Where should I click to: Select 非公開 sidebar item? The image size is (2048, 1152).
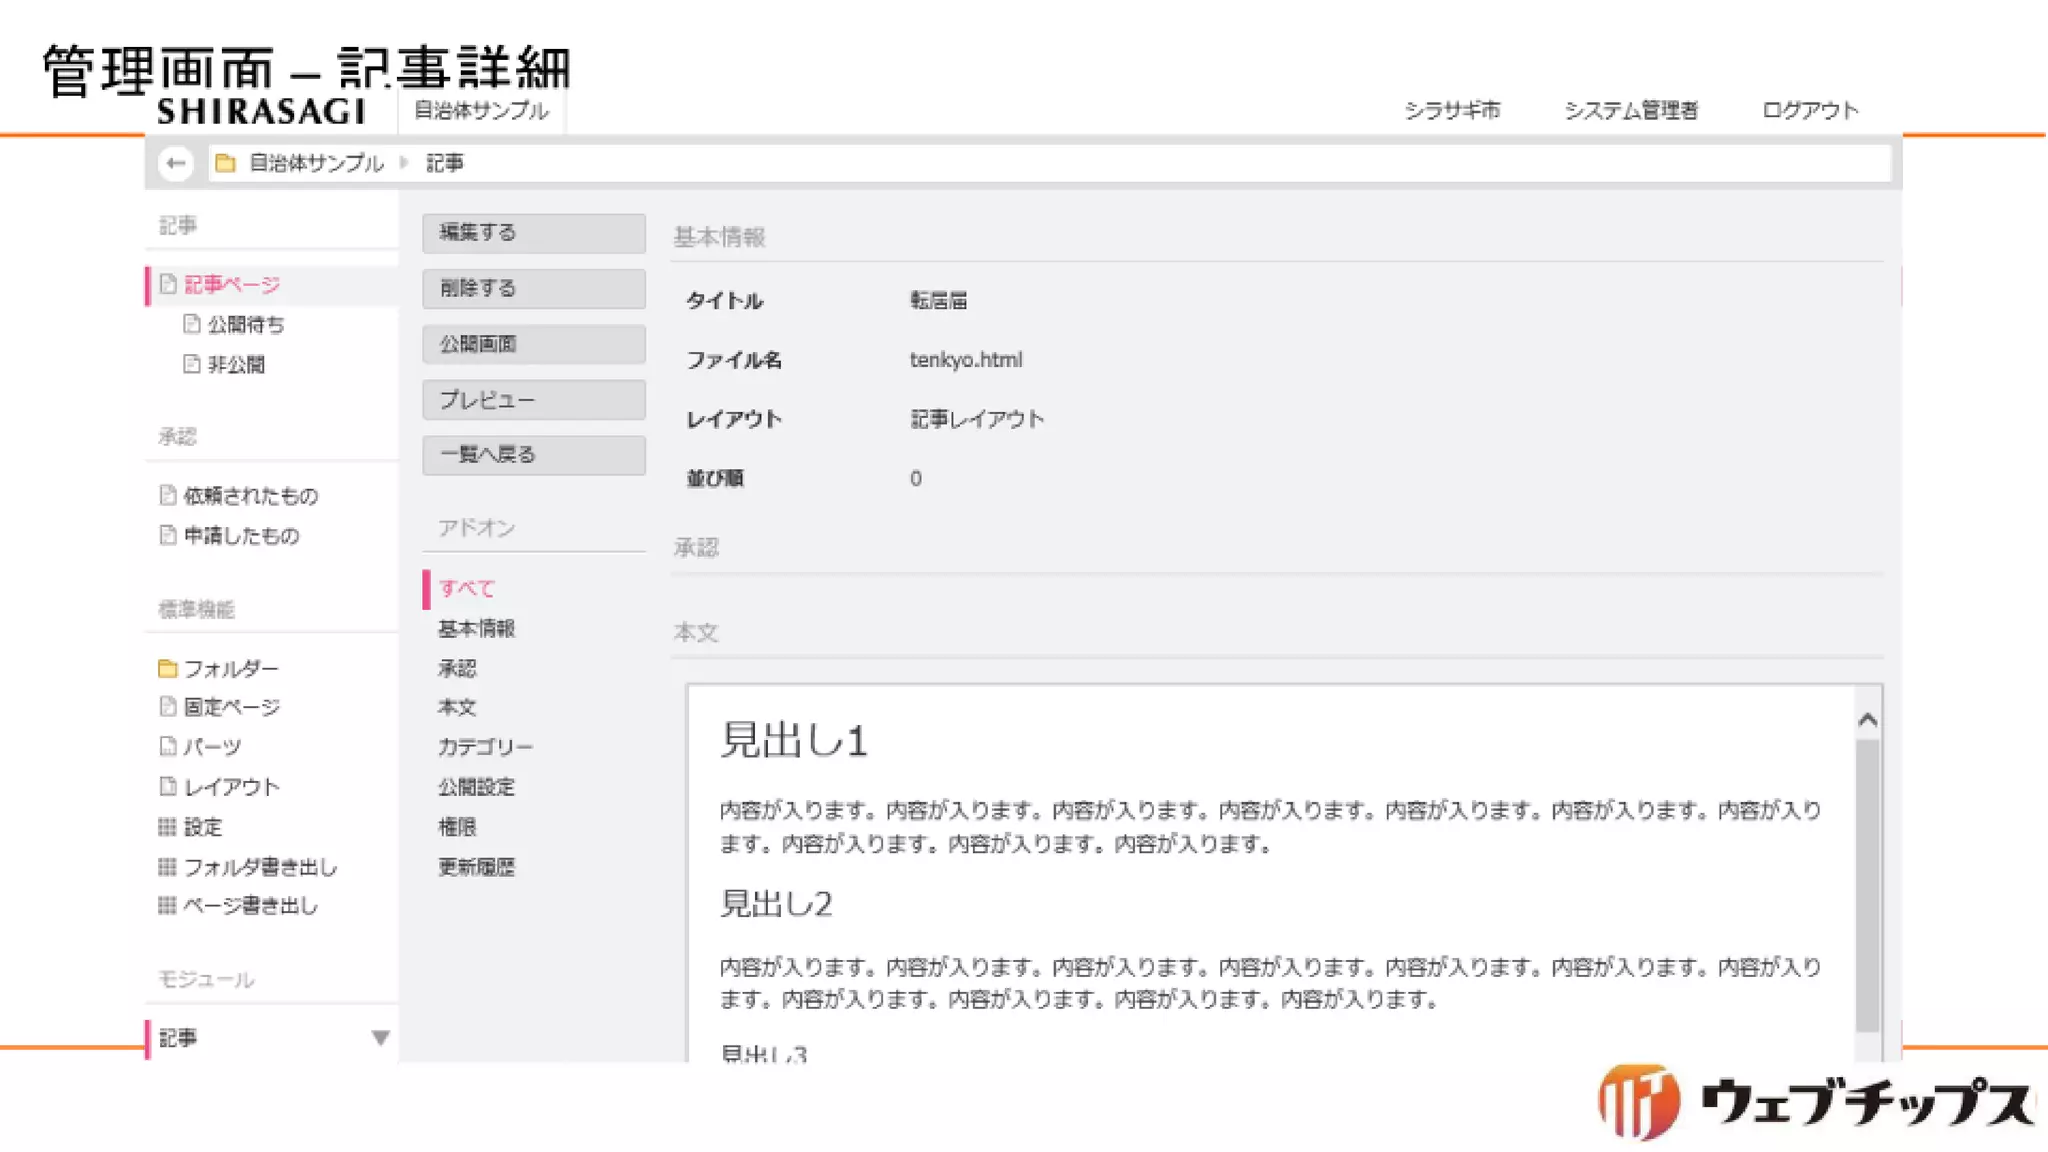tap(236, 365)
